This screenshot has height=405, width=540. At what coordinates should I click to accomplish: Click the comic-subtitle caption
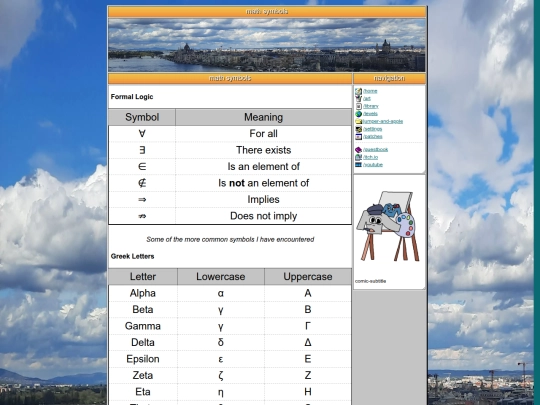371,281
